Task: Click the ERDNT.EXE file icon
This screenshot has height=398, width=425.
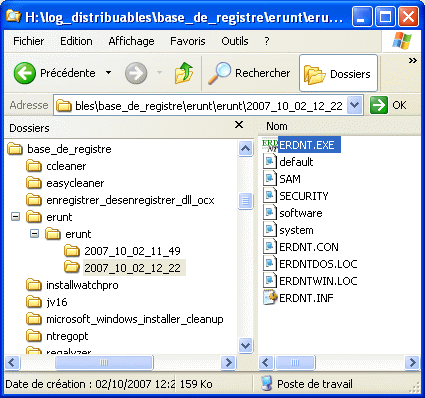Action: (270, 145)
